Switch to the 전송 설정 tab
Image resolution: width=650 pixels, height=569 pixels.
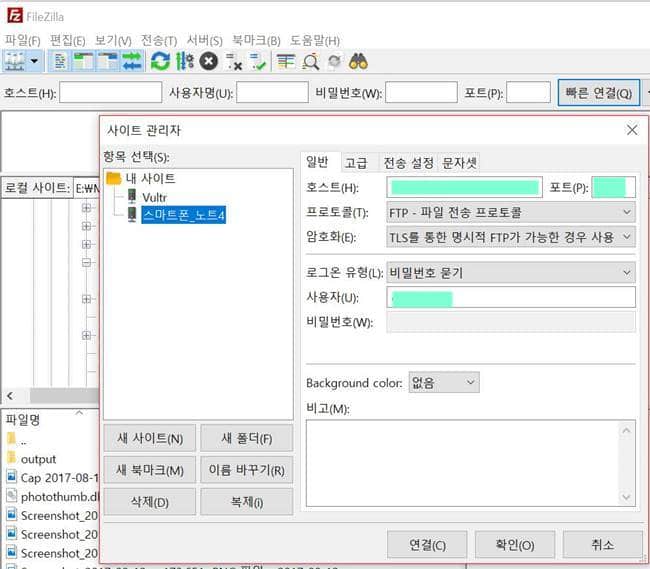408,163
